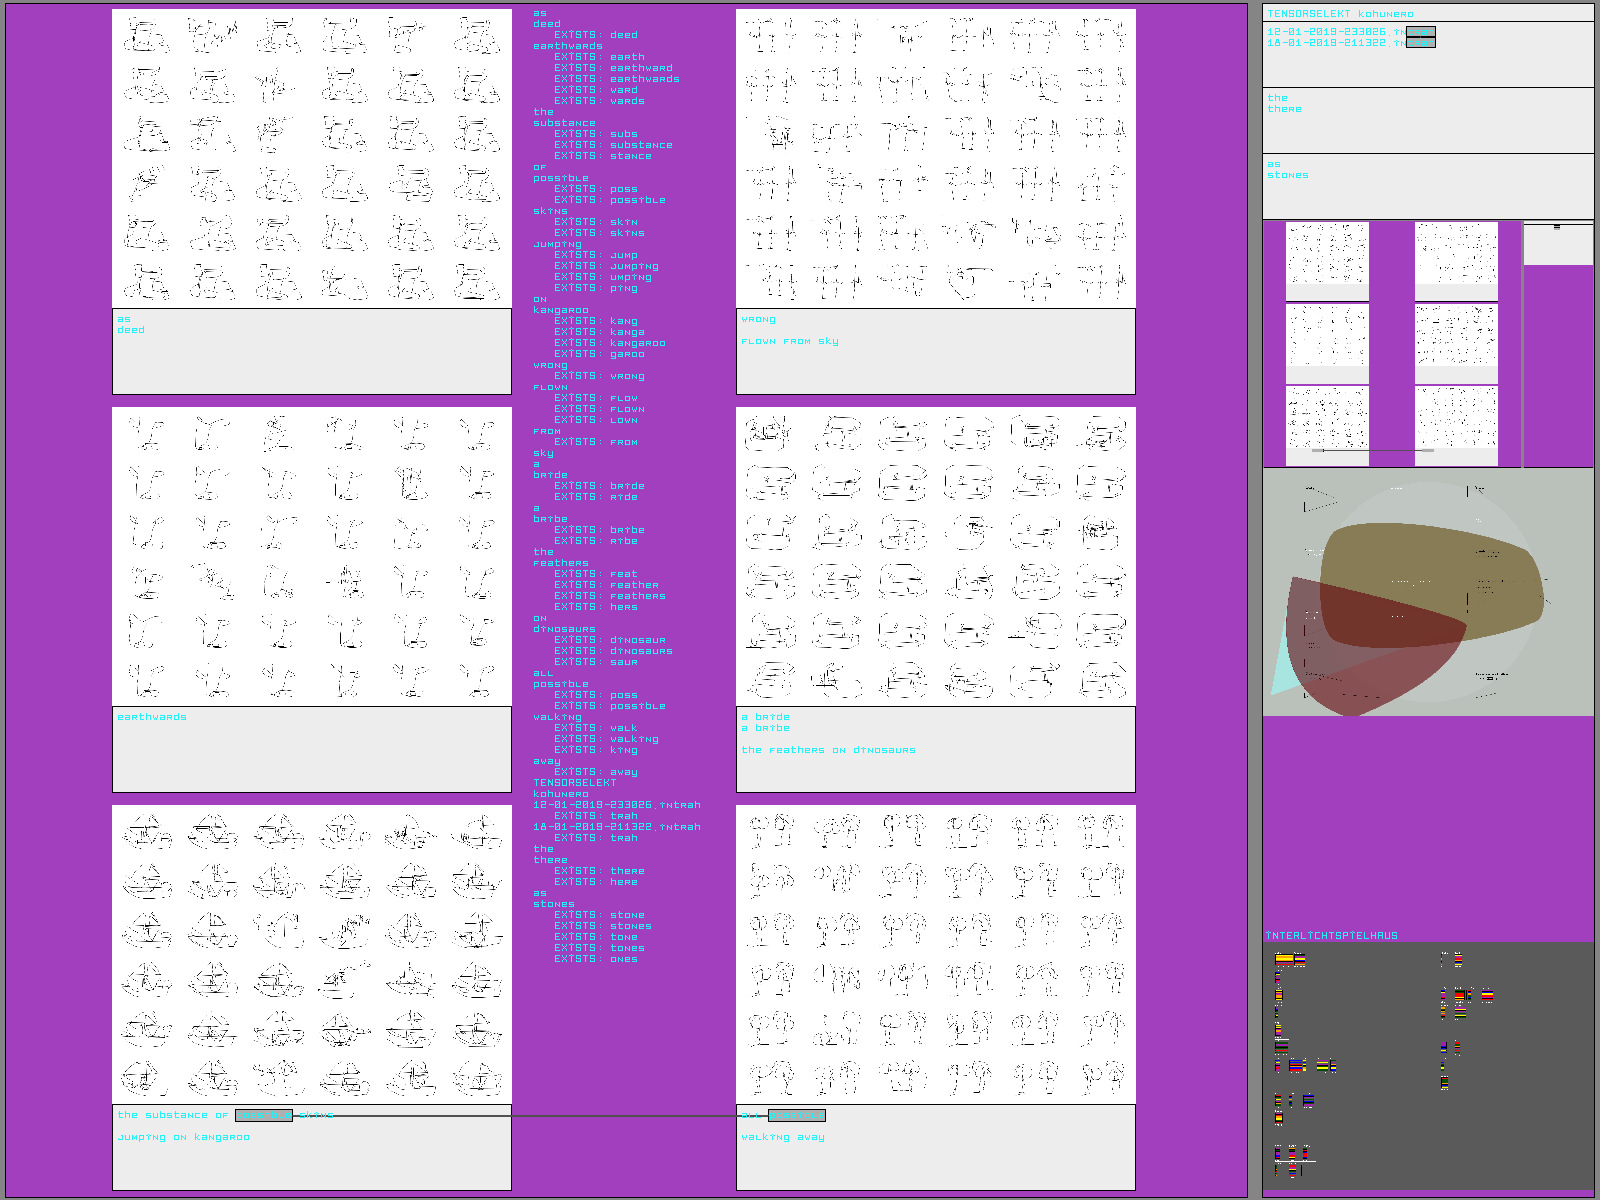Click the INTERLICHTSPIELHAUS panel label

[1332, 936]
